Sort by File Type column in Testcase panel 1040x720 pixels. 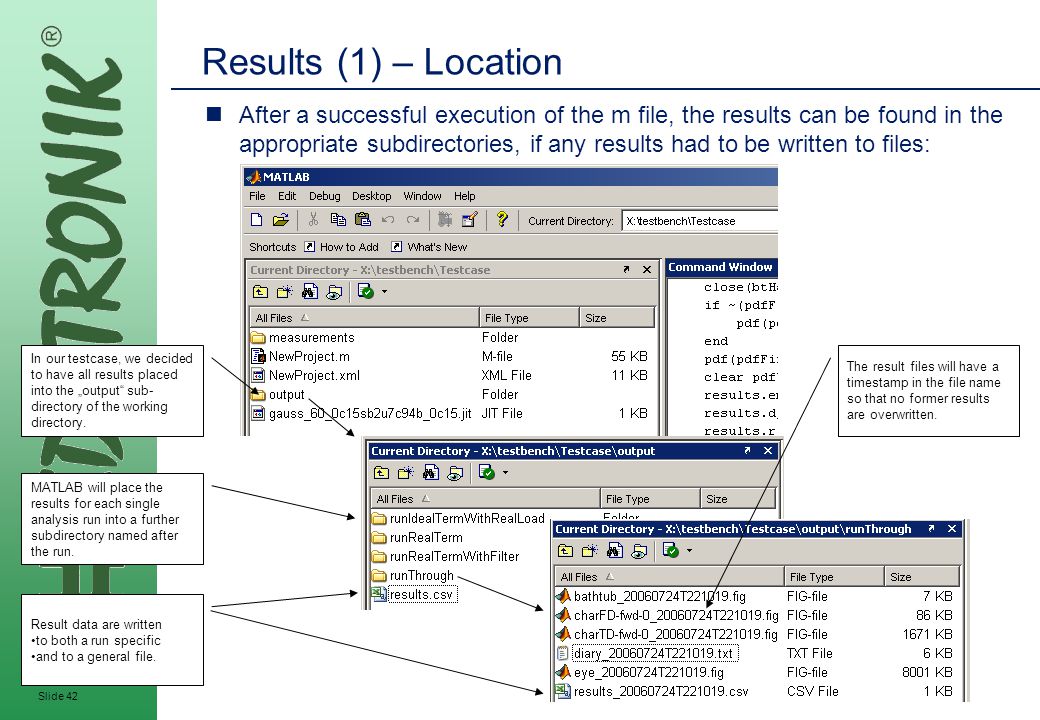529,318
